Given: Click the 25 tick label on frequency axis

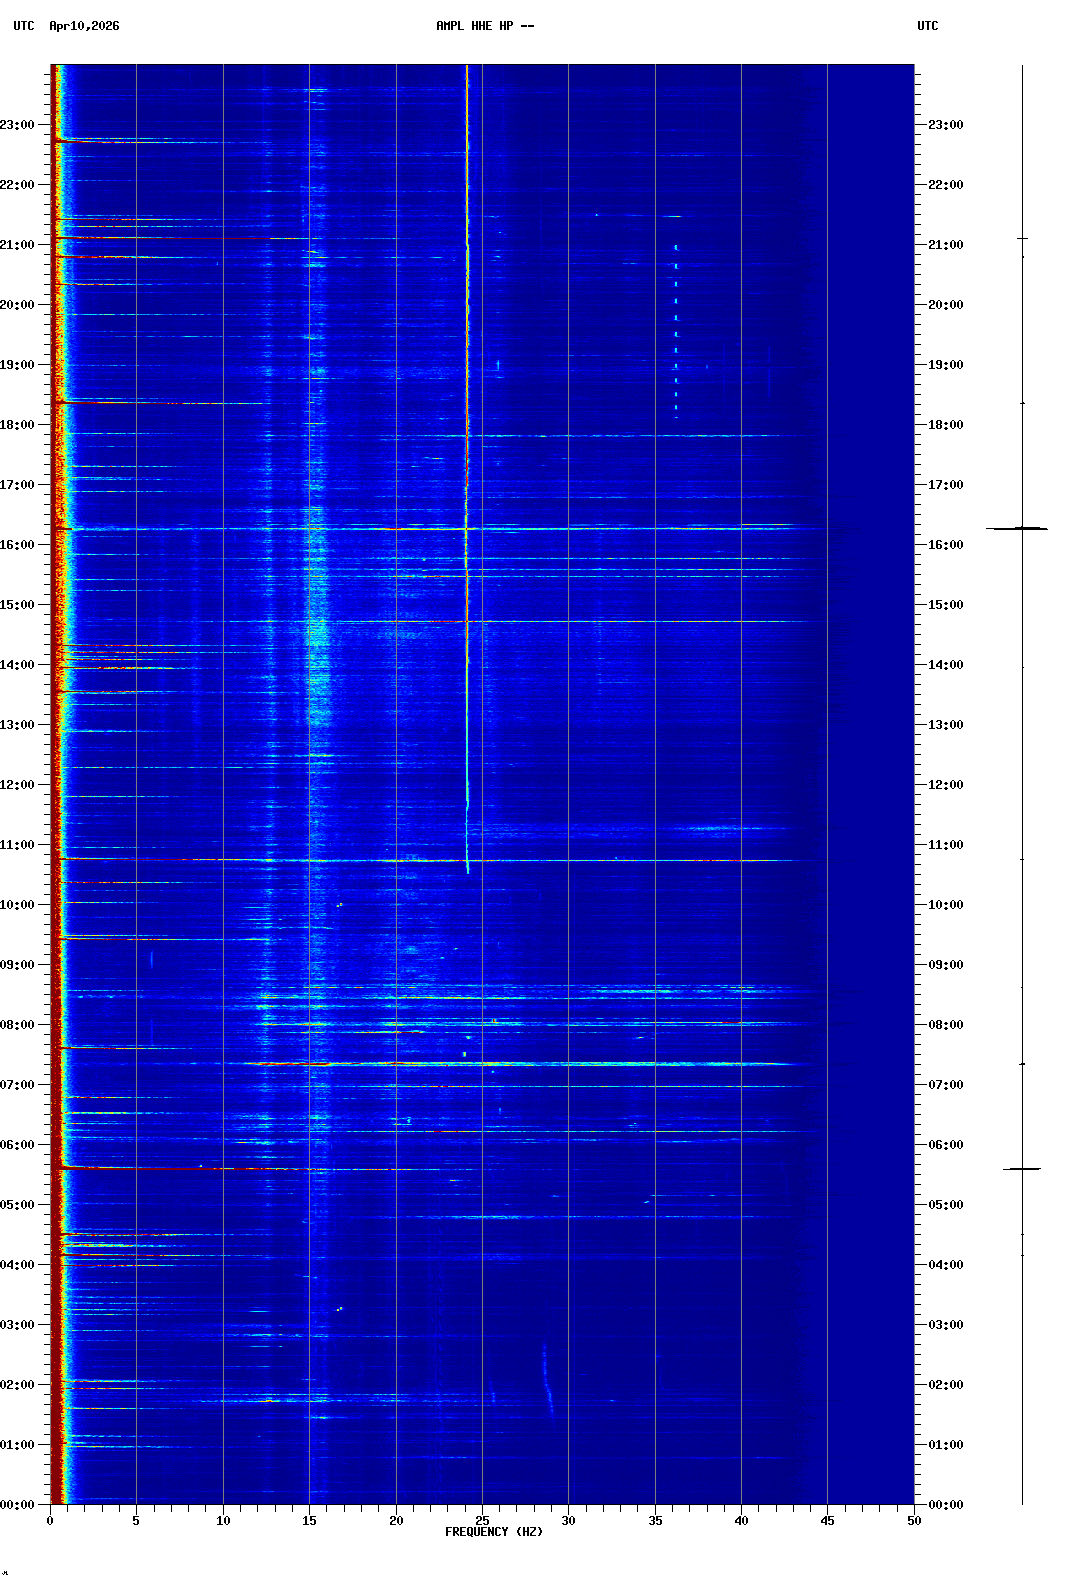Looking at the screenshot, I should [482, 1520].
